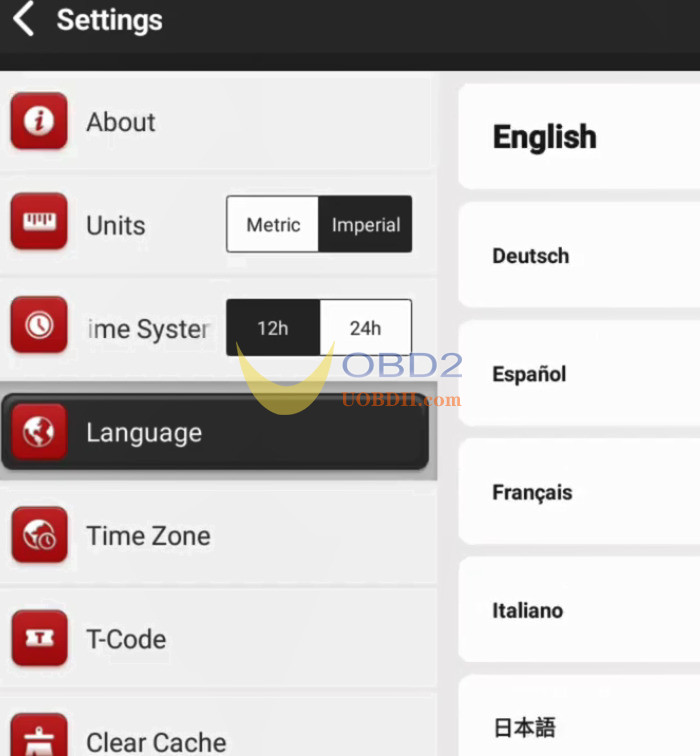Tap the T-Code ticket icon
Viewport: 700px width, 756px height.
[40, 638]
